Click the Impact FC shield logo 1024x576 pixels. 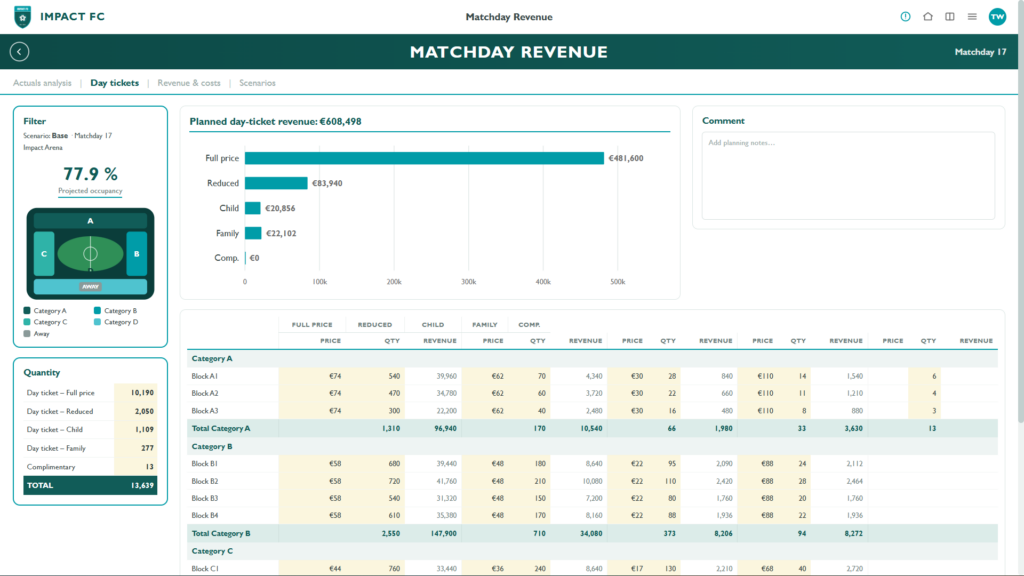pyautogui.click(x=23, y=17)
